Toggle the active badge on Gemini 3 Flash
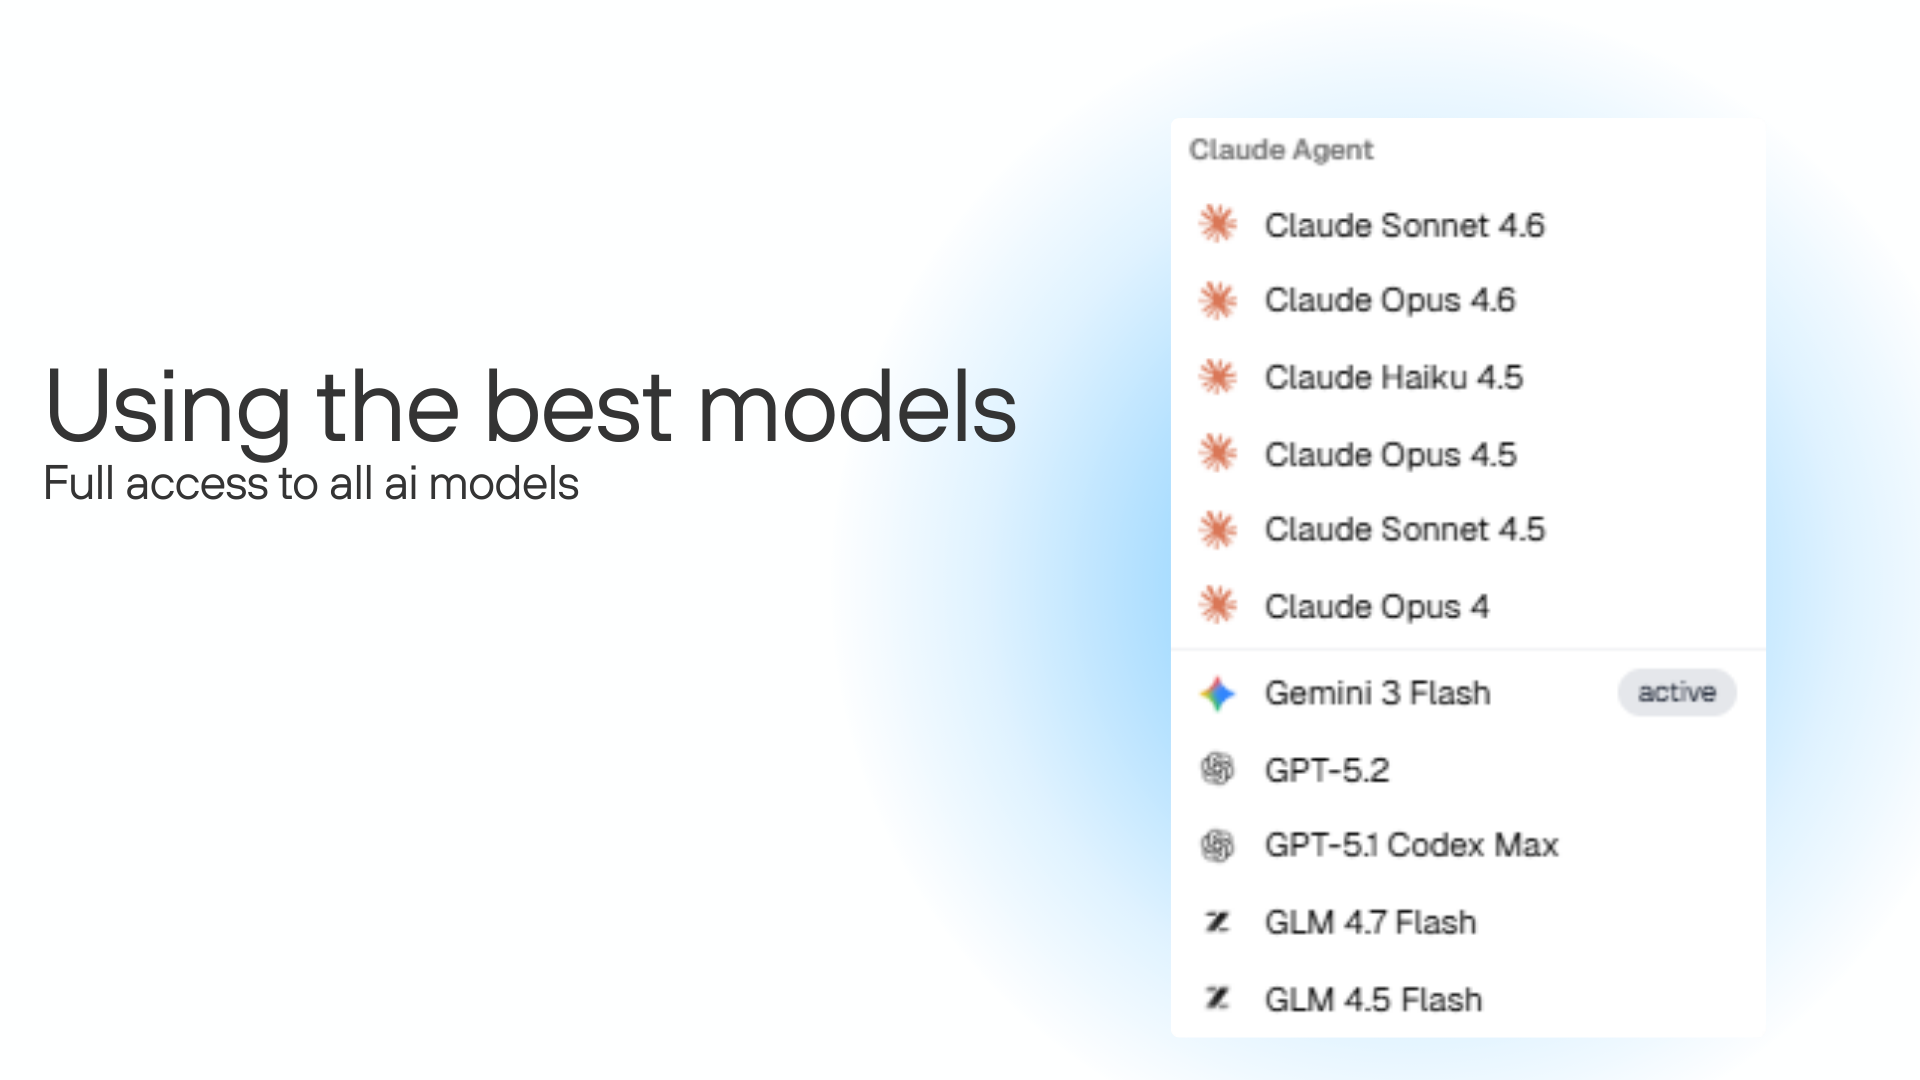The image size is (1920, 1080). coord(1677,691)
